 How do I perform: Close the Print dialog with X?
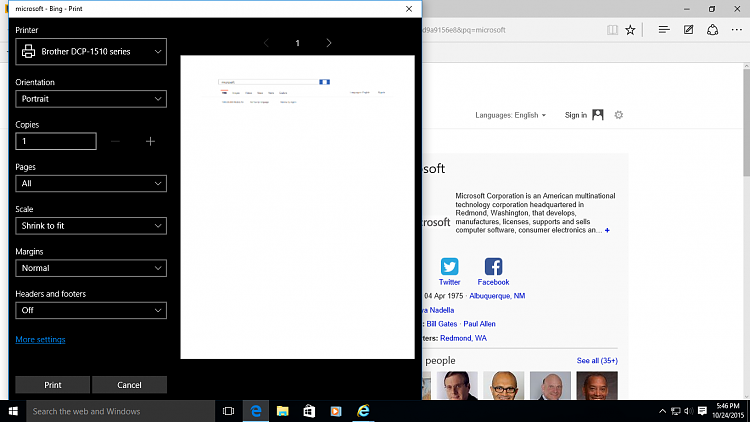(x=409, y=9)
